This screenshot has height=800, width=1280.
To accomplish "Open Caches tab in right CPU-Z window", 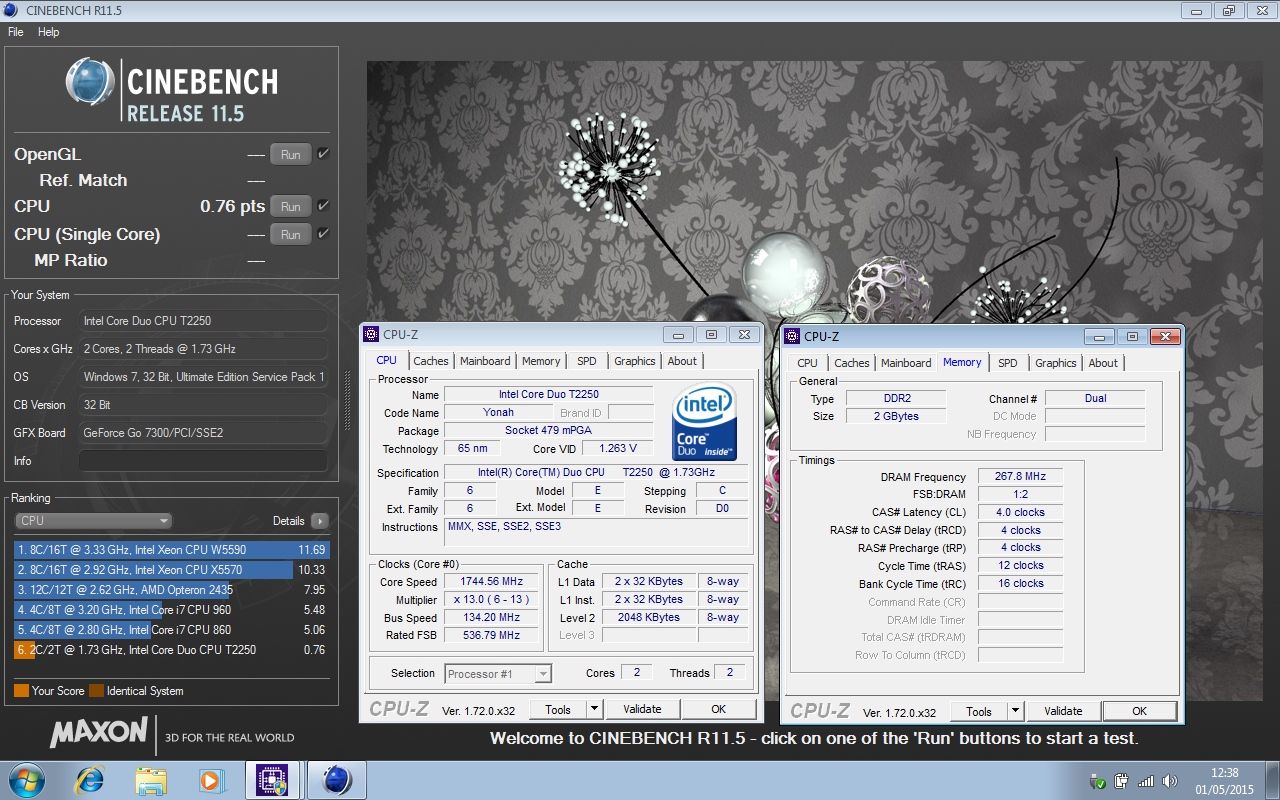I will (x=852, y=363).
